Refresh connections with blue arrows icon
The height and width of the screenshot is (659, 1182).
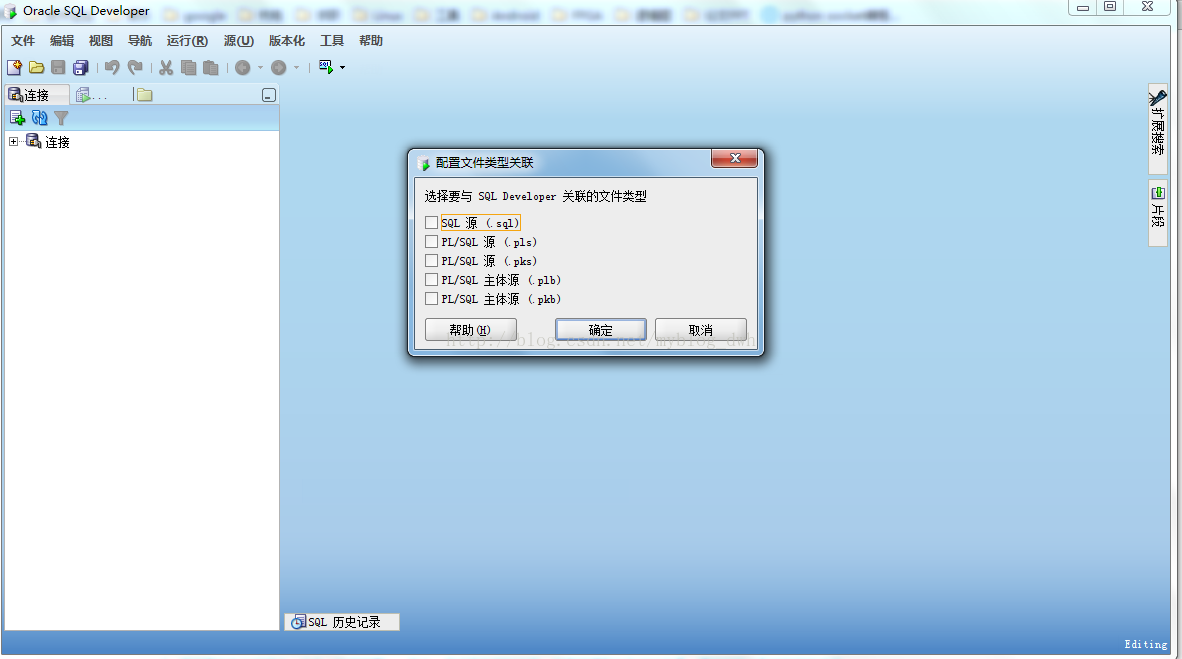[x=39, y=118]
